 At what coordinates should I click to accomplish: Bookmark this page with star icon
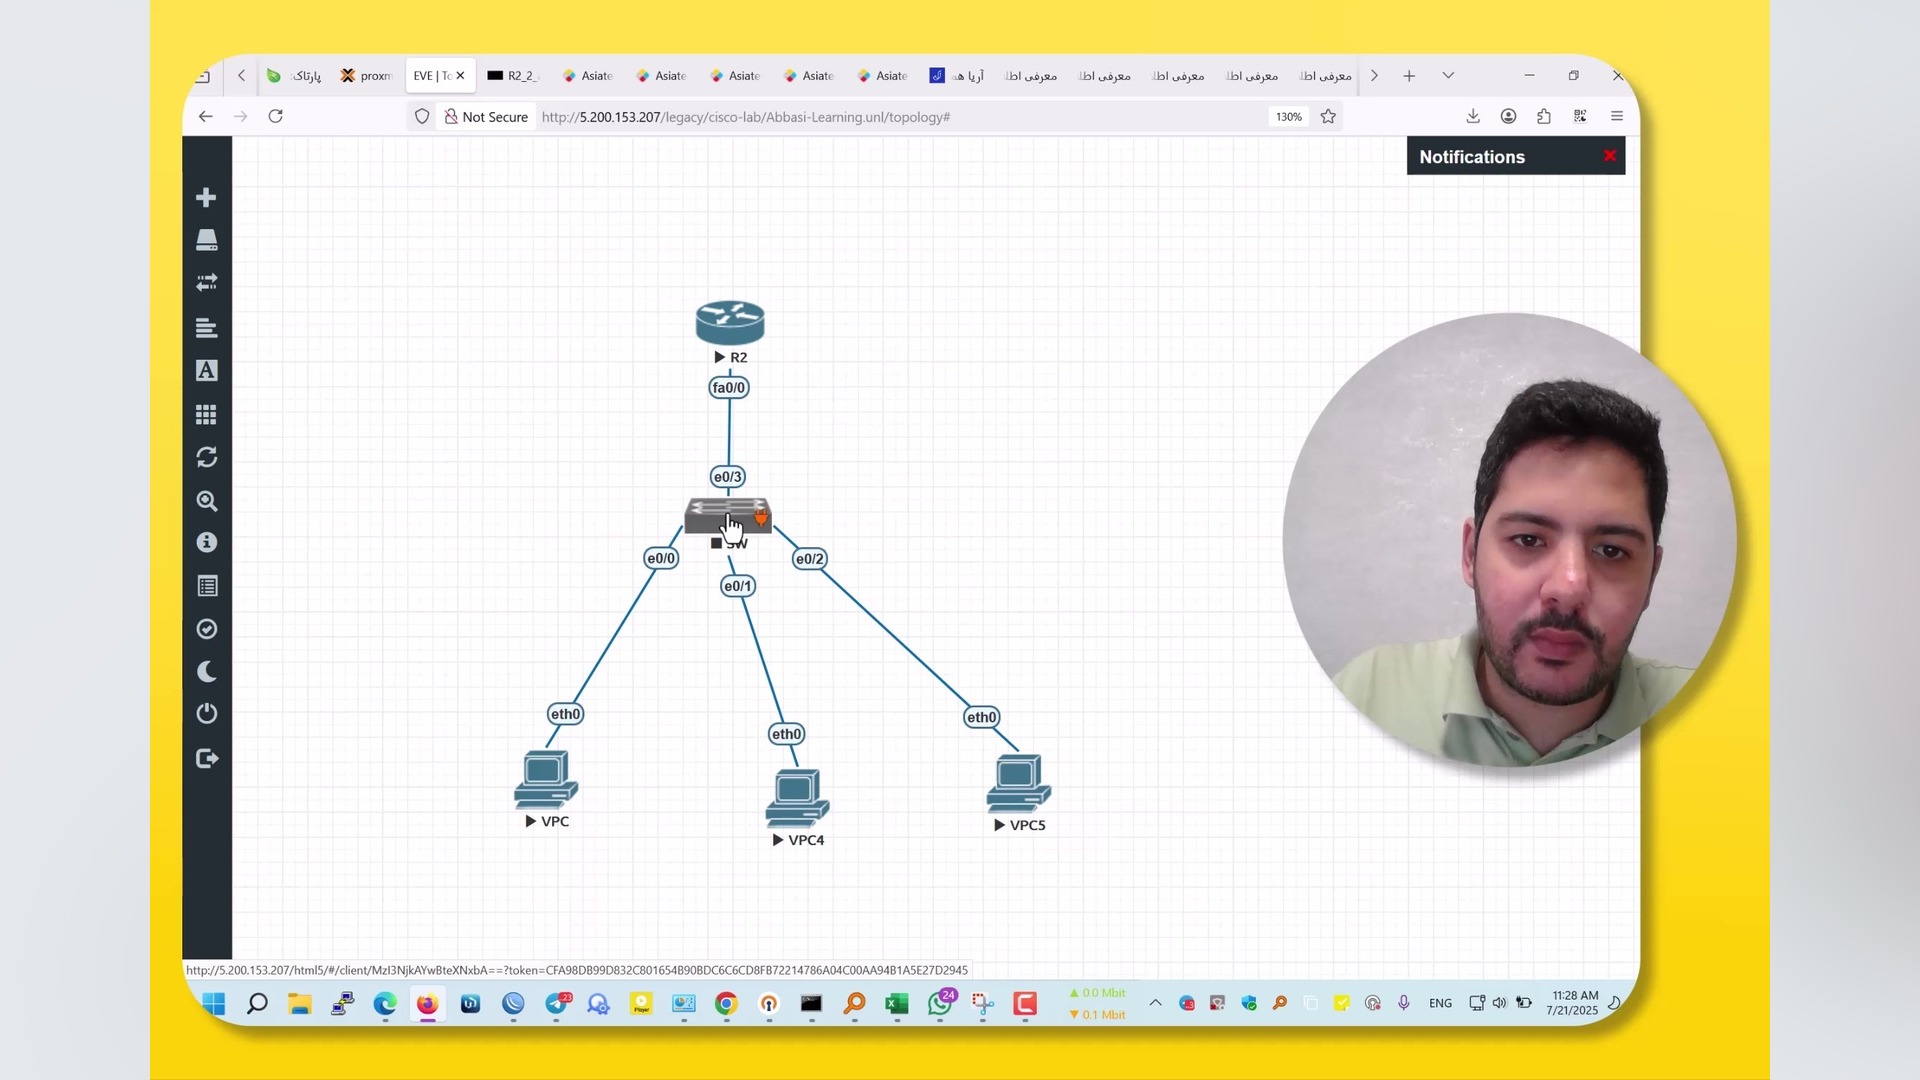[1328, 117]
